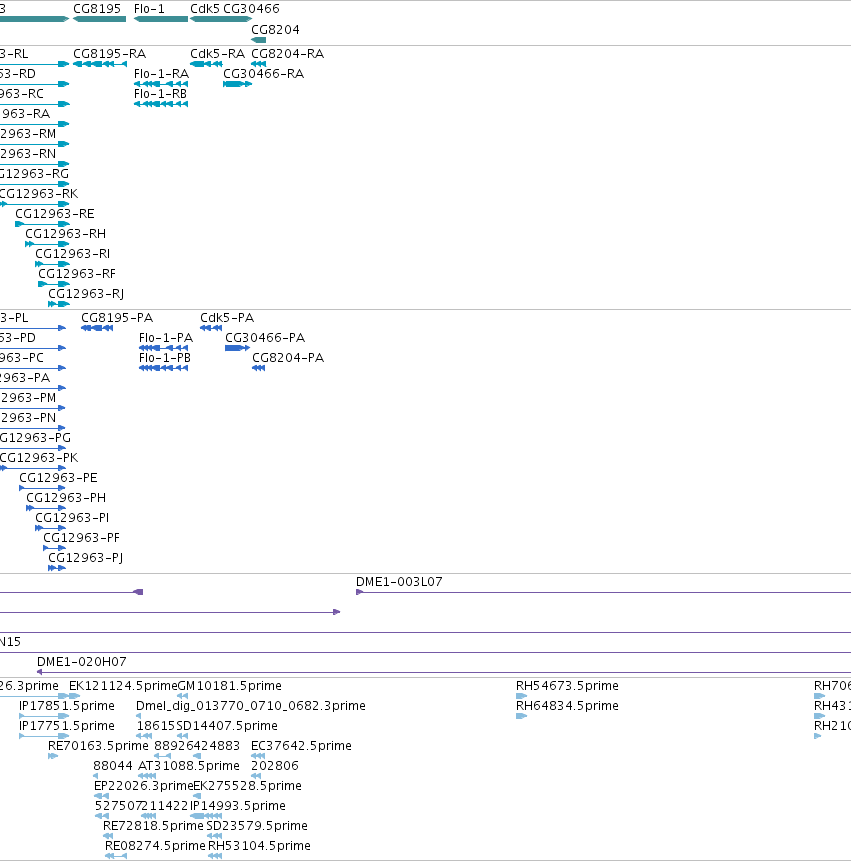Select protein CG12963-PH
851x861 pixels.
[46, 508]
